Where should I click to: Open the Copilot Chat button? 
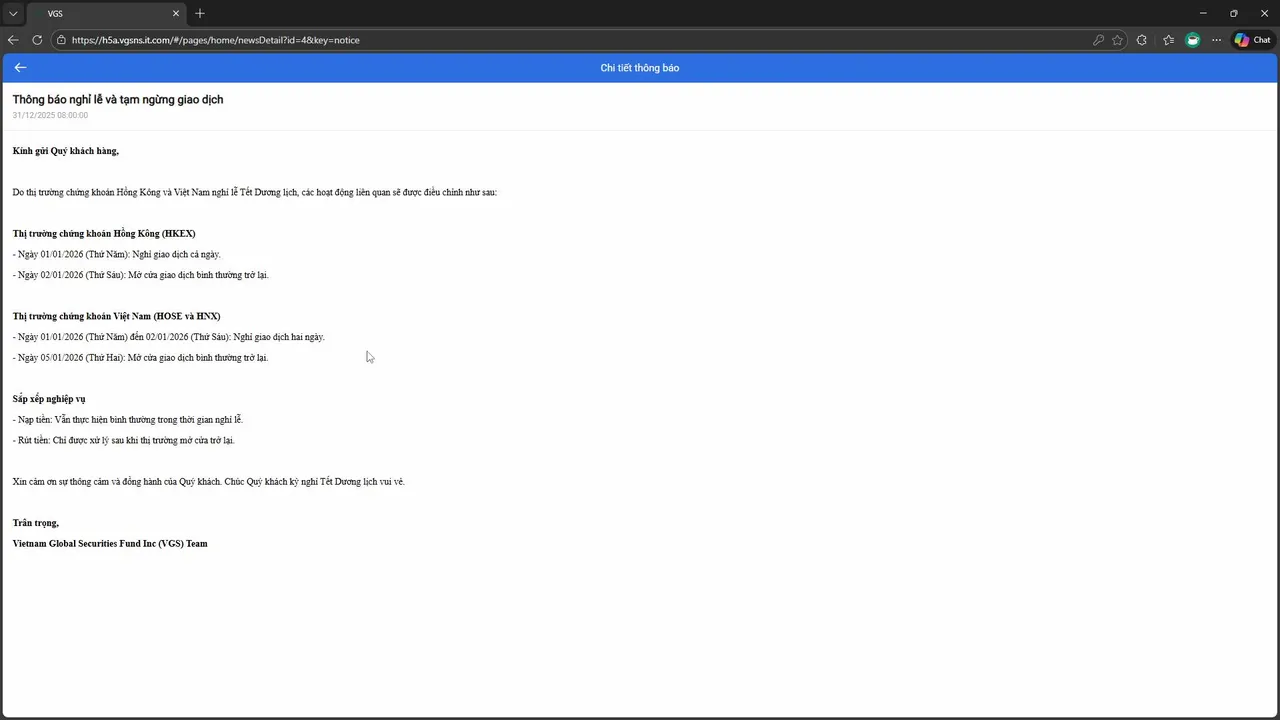pos(1252,40)
